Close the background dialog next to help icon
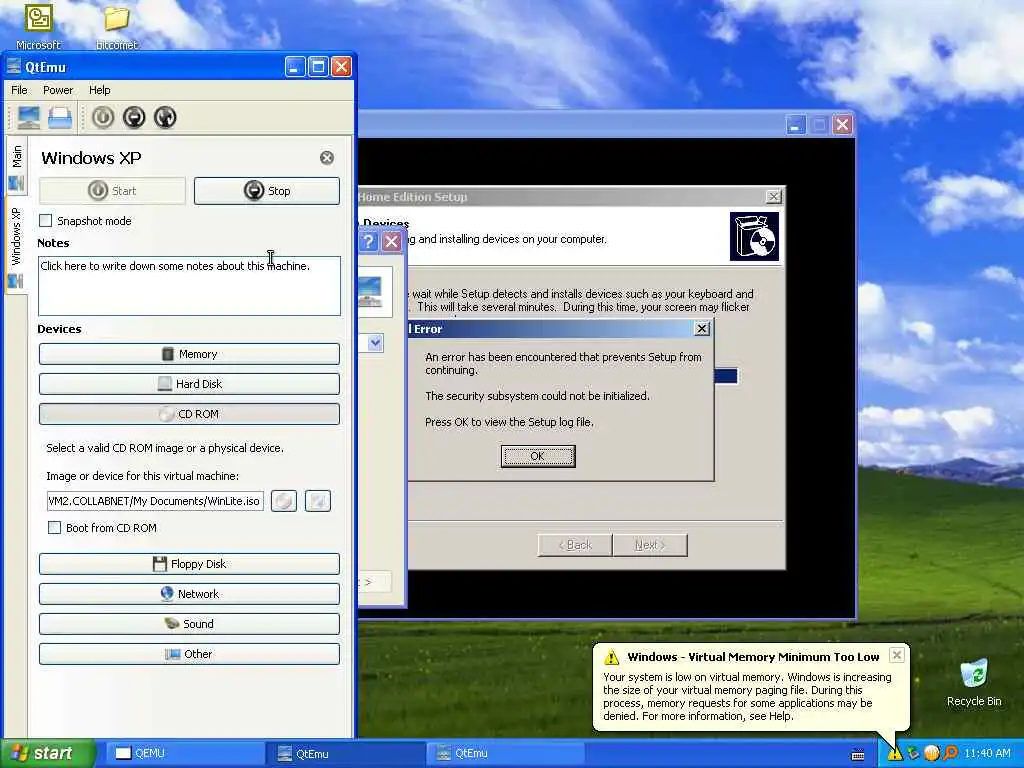The height and width of the screenshot is (768, 1024). click(391, 242)
